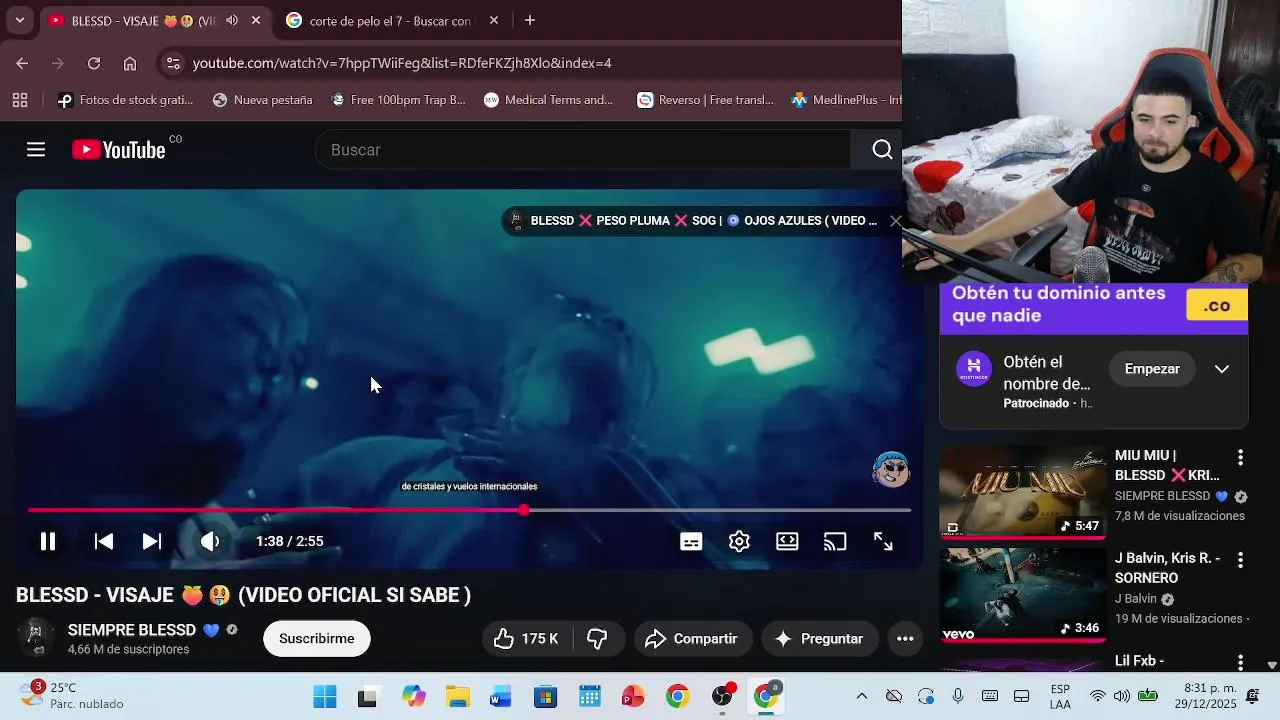This screenshot has height=720, width=1280.
Task: Open MedlinePlus bookmark
Action: (x=846, y=100)
